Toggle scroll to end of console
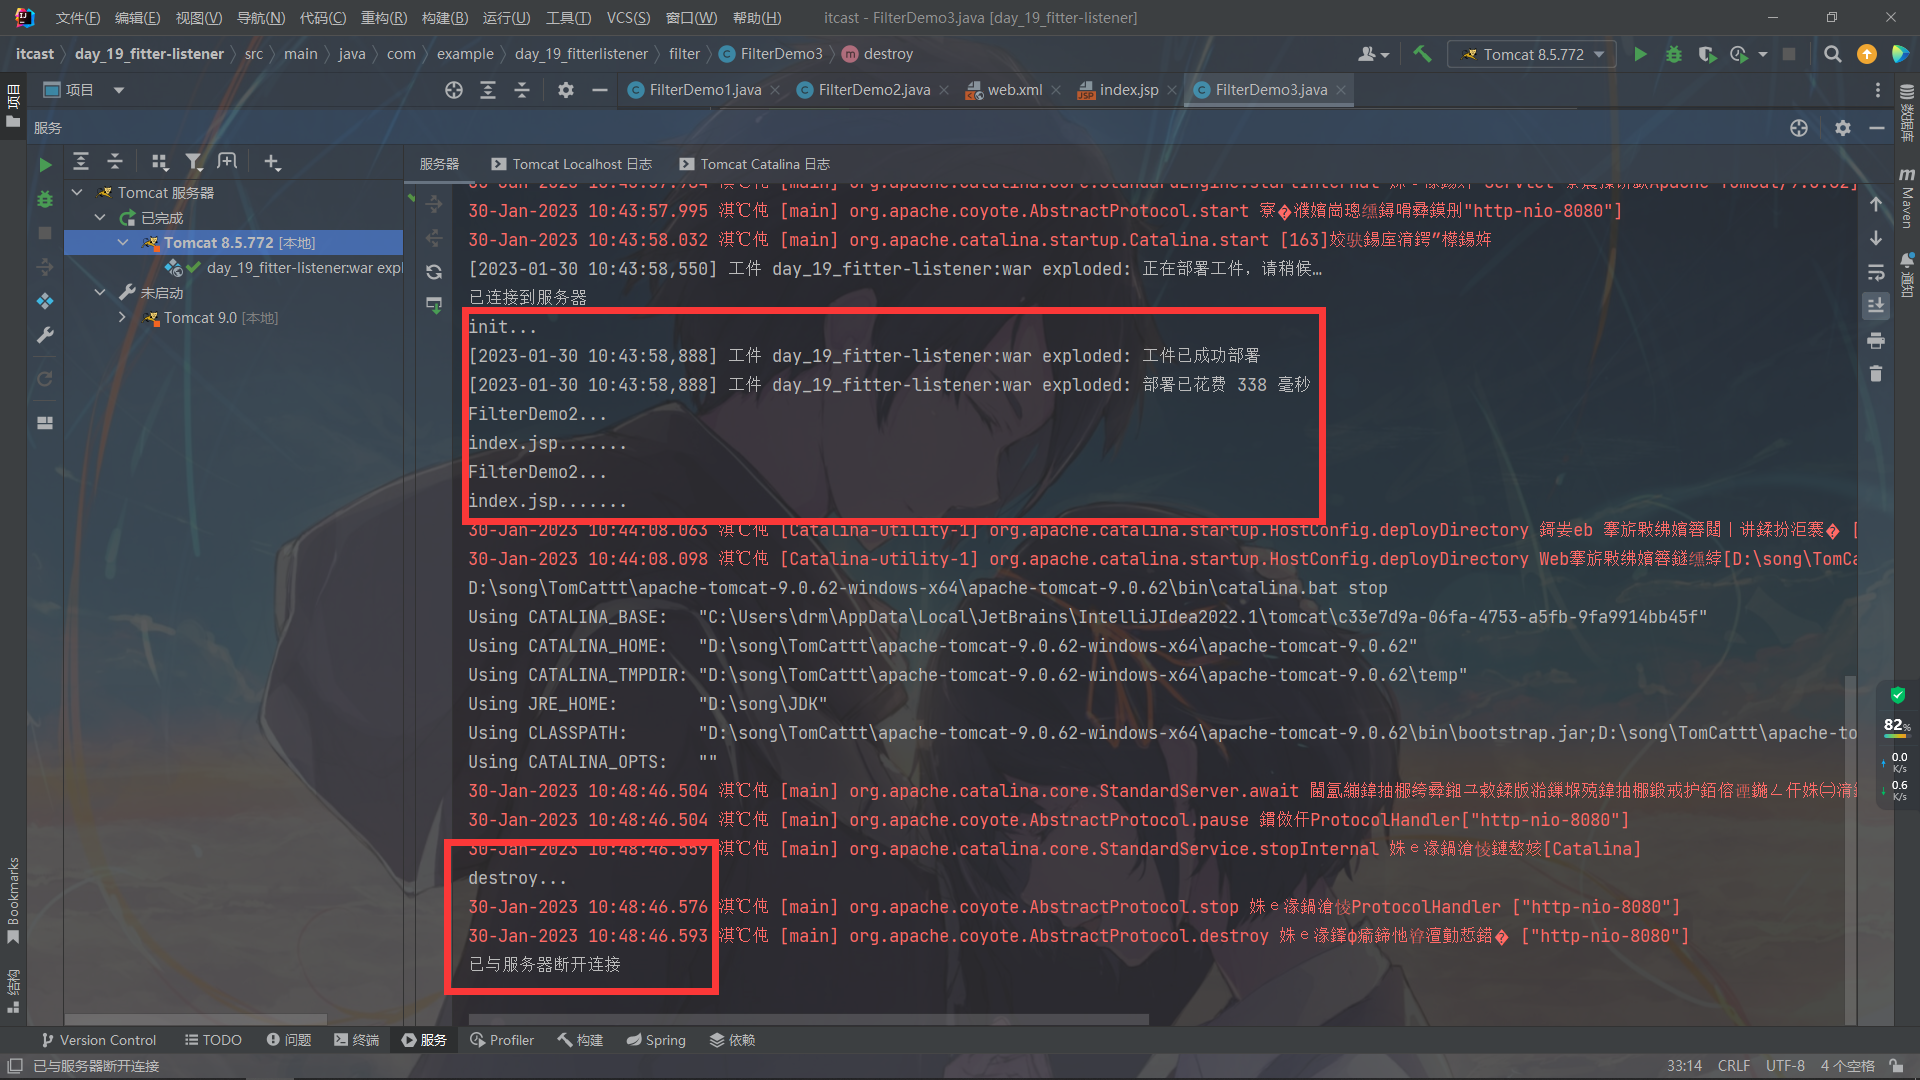The height and width of the screenshot is (1080, 1920). point(1876,306)
